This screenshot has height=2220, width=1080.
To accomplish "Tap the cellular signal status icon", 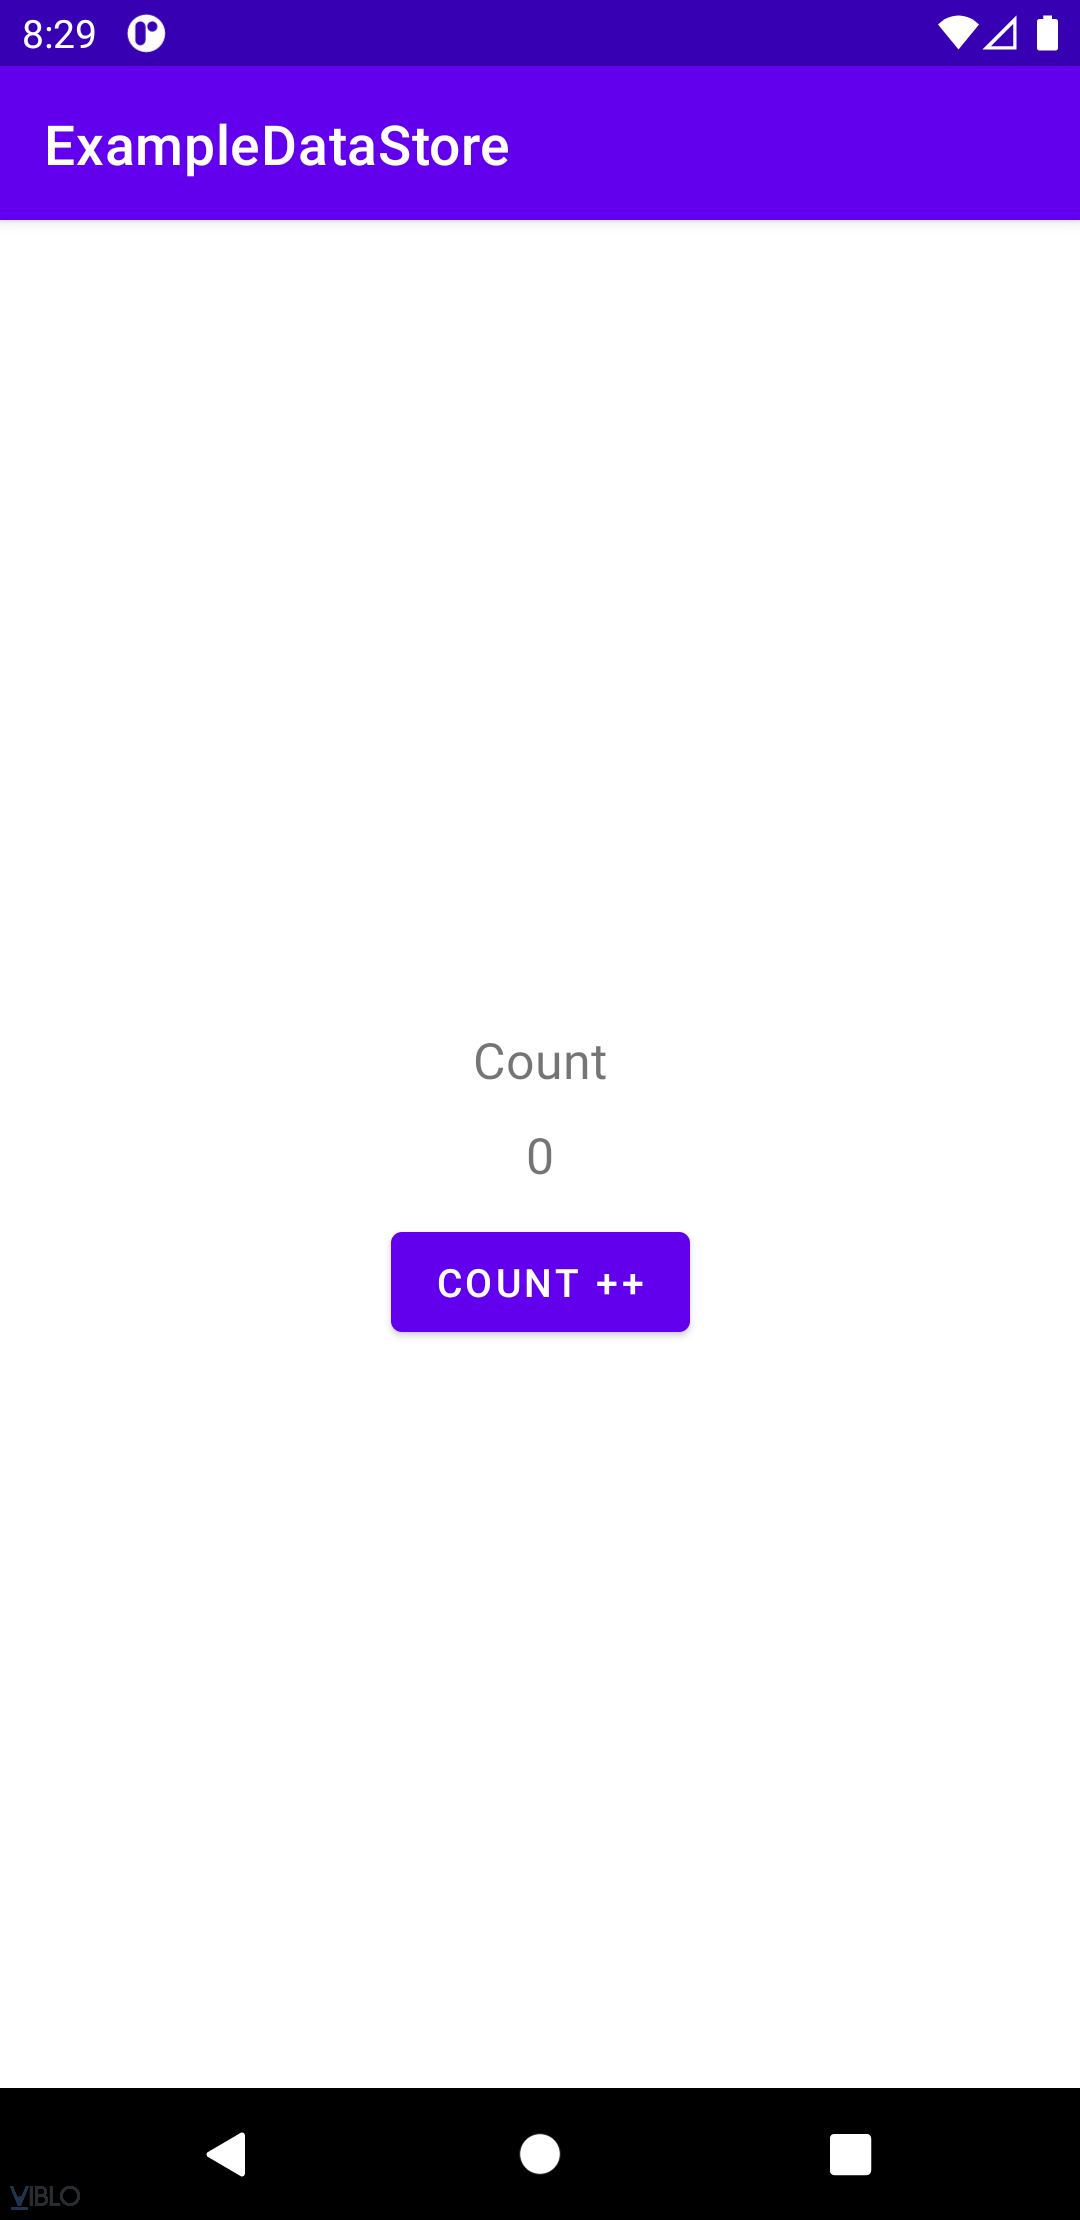I will point(1001,34).
